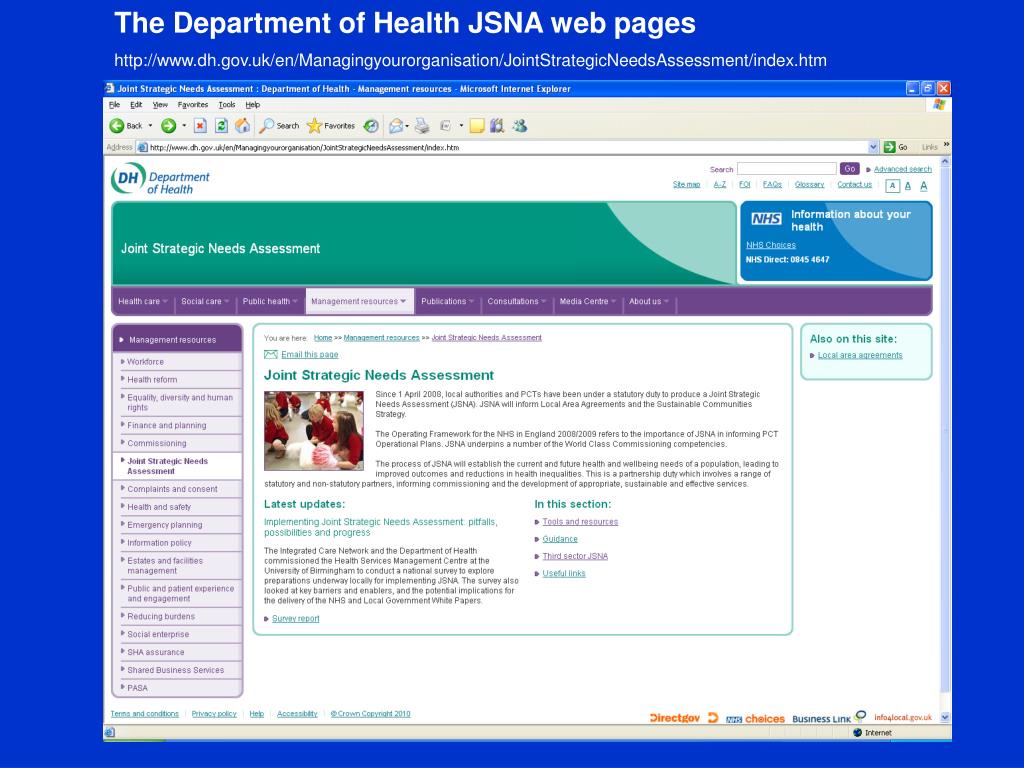This screenshot has height=768, width=1024.
Task: Open the address bar dropdown arrow
Action: (873, 147)
